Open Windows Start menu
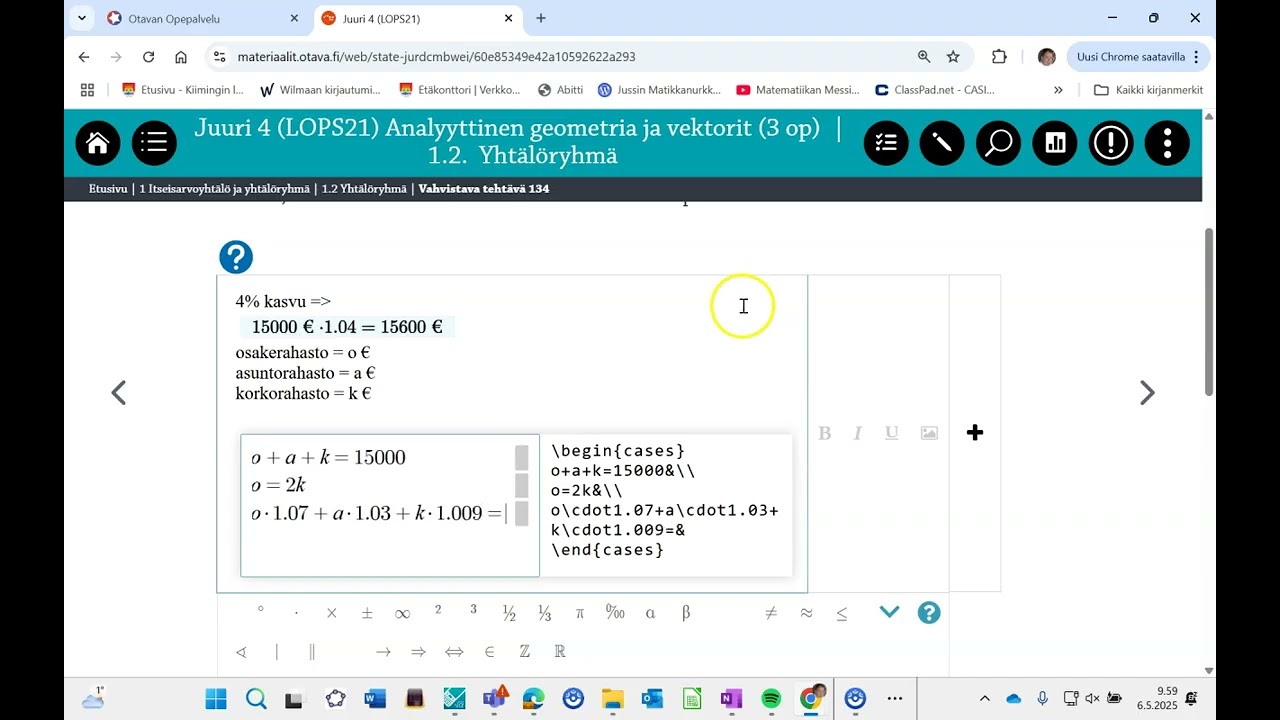The image size is (1280, 720). click(x=217, y=698)
